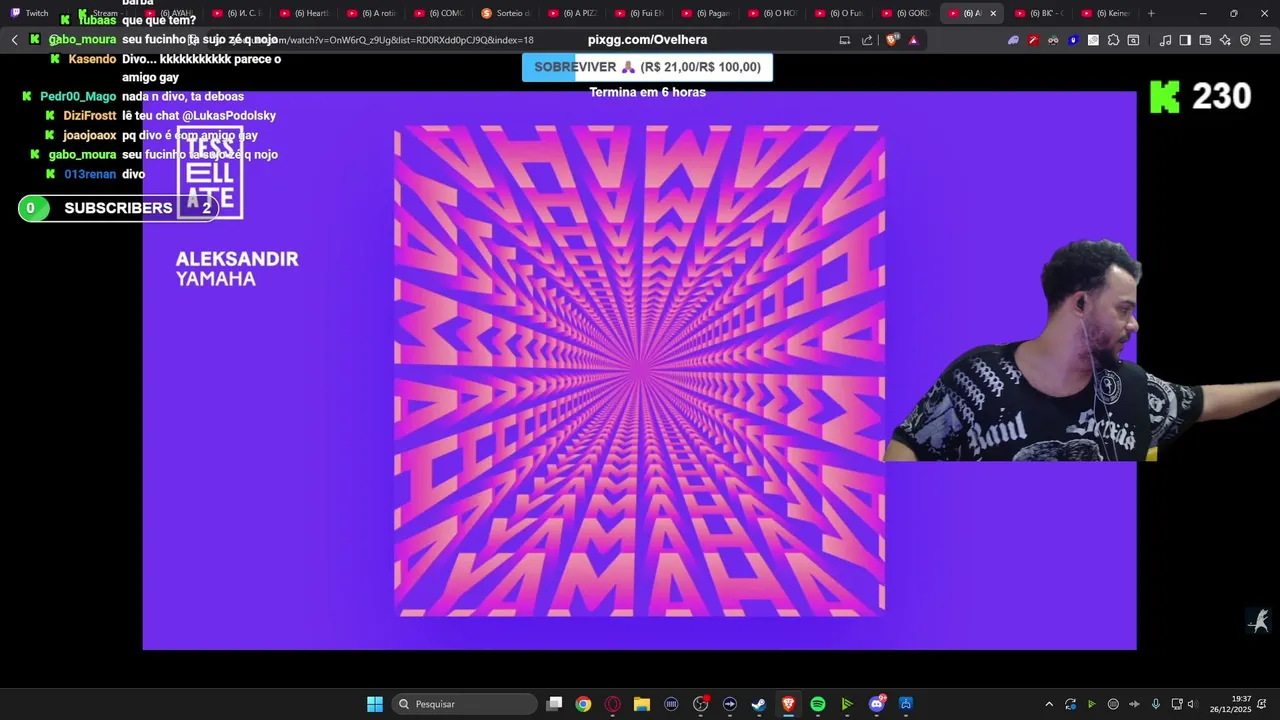Click the share page icon in address bar

point(867,40)
